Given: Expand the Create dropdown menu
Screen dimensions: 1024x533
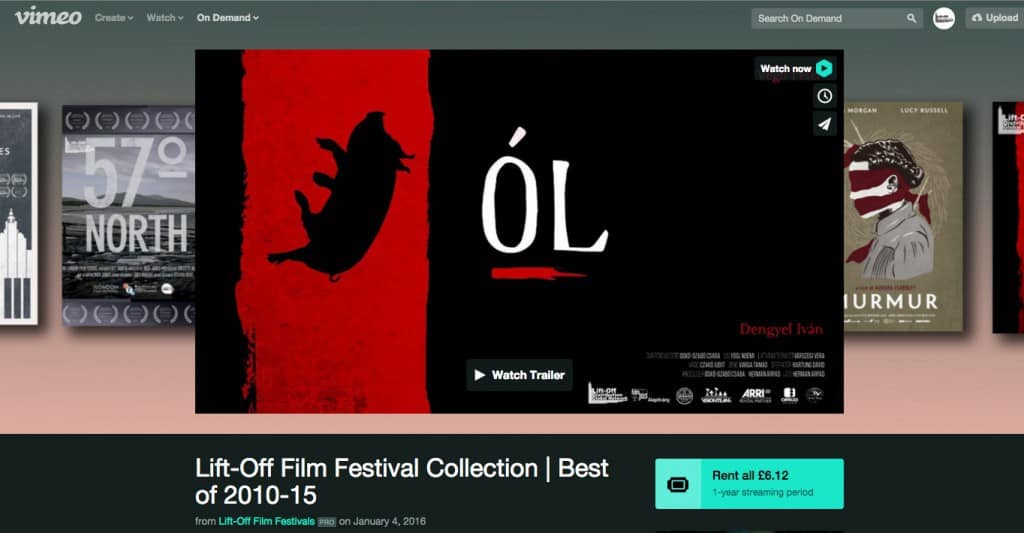Looking at the screenshot, I should (x=113, y=18).
